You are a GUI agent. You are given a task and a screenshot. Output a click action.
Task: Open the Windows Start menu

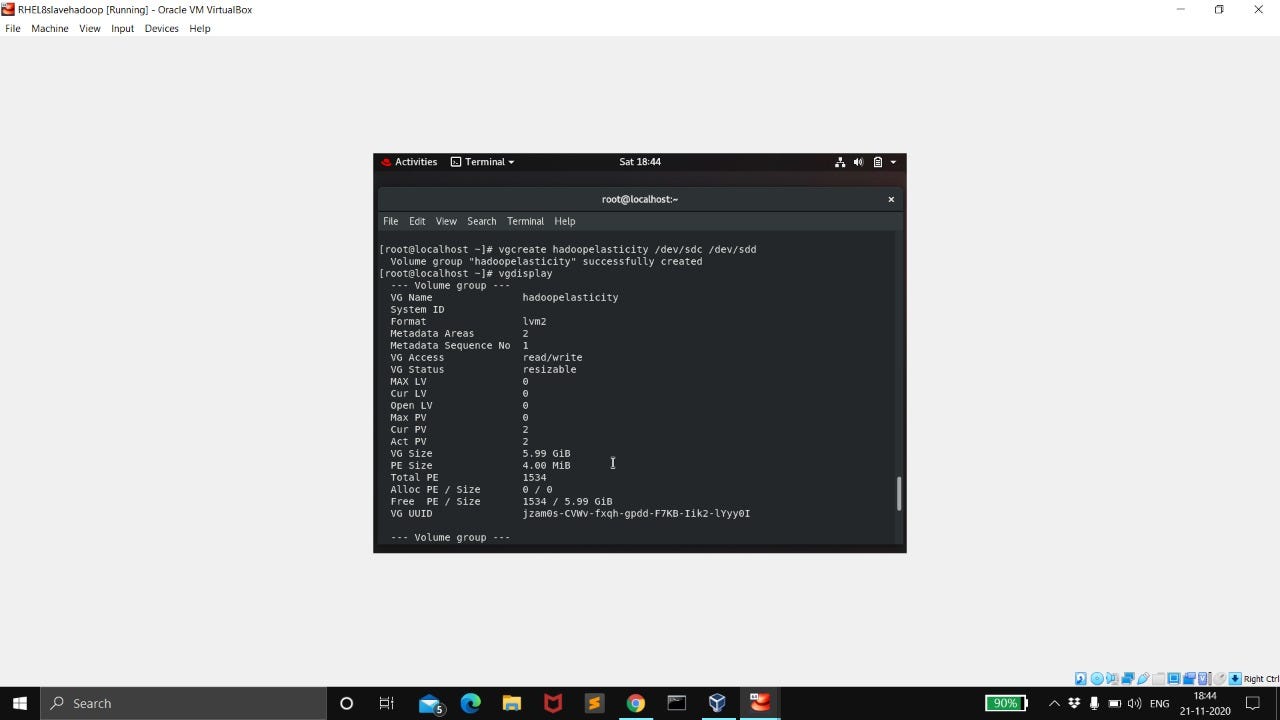[20, 703]
